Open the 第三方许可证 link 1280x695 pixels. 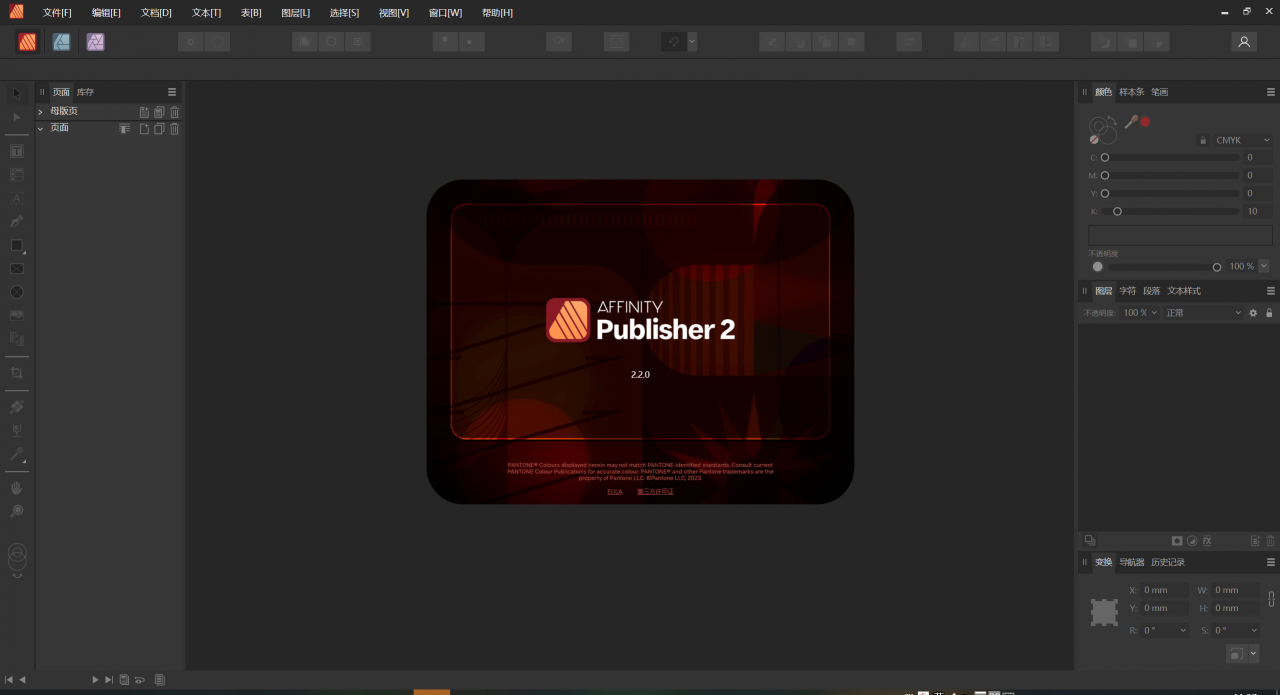[x=657, y=491]
